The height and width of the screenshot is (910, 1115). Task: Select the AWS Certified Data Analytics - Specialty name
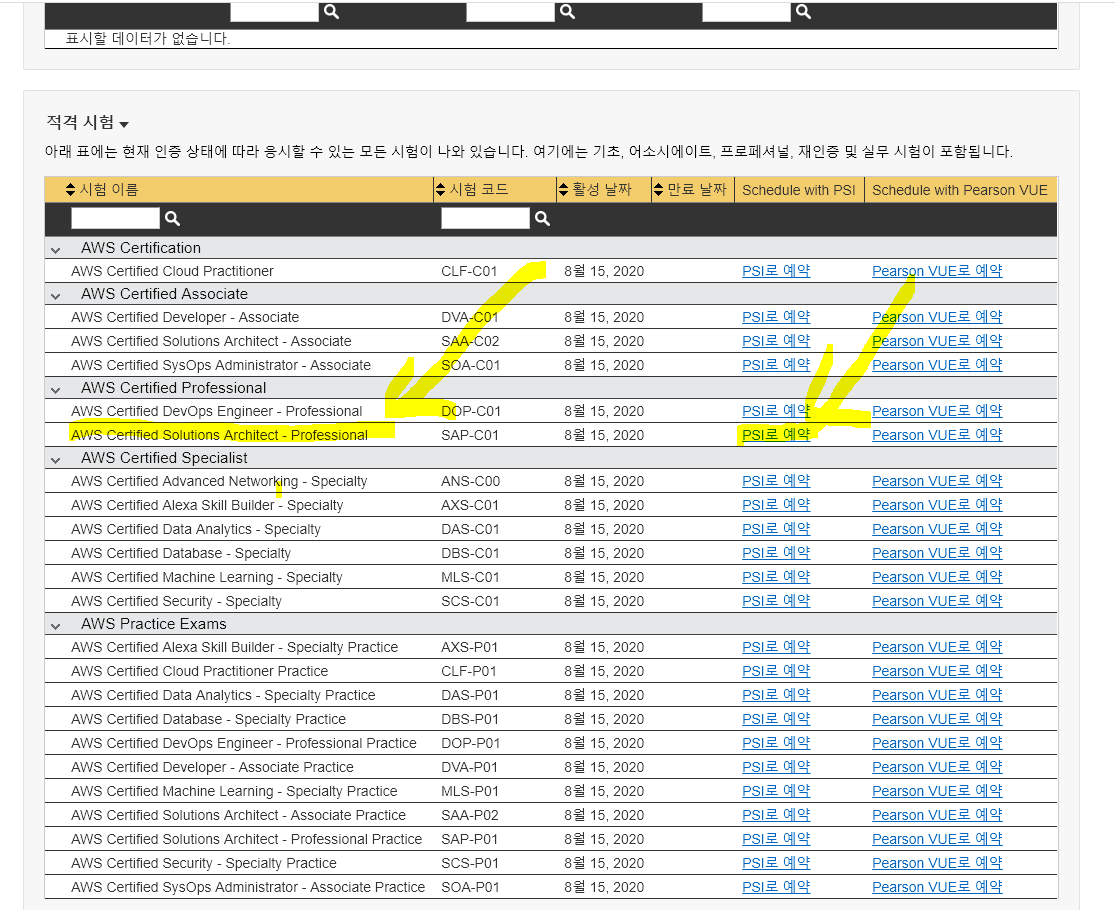(196, 530)
